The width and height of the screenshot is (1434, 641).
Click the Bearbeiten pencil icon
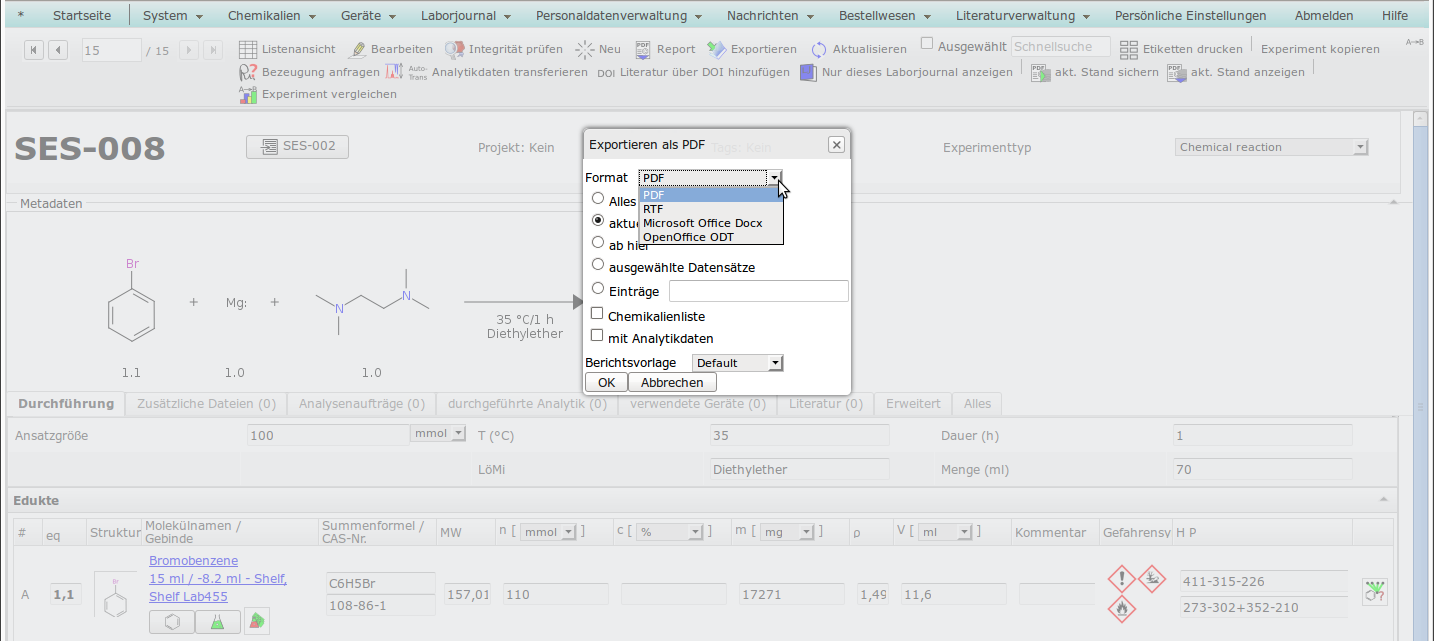pyautogui.click(x=358, y=49)
